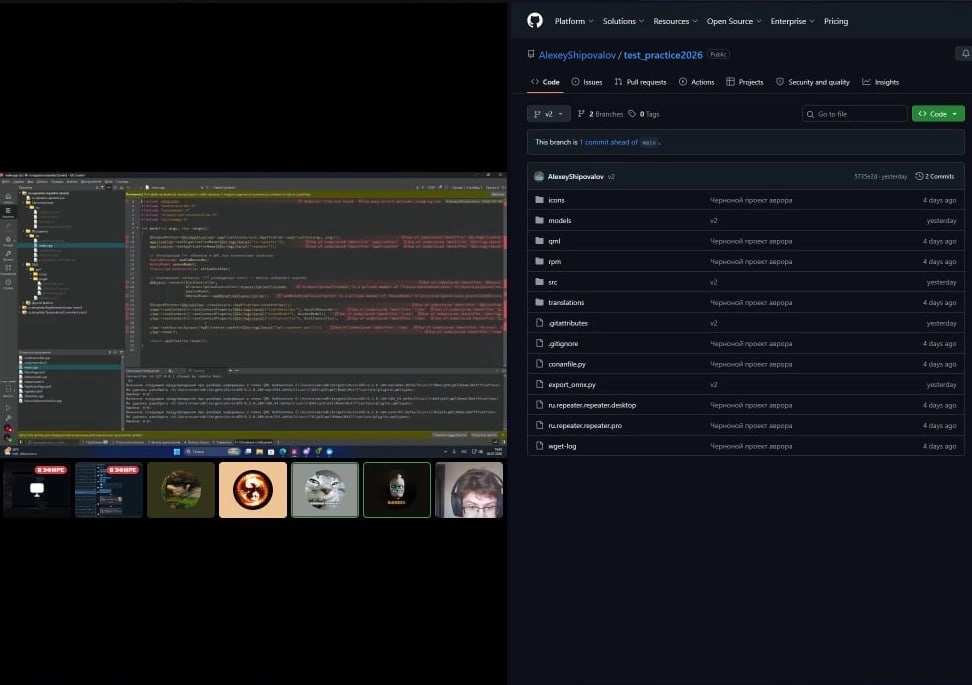Viewport: 972px width, 685px height.
Task: Click the folder icon of models row
Action: pyautogui.click(x=539, y=220)
